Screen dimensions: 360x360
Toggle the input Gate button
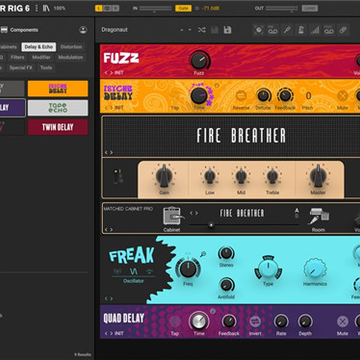tap(183, 8)
